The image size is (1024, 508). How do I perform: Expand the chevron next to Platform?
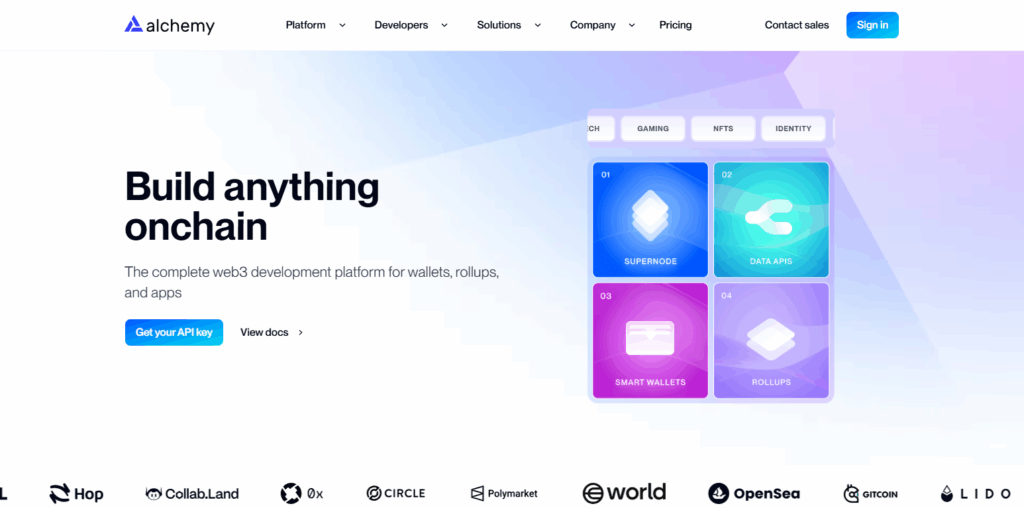pos(342,25)
